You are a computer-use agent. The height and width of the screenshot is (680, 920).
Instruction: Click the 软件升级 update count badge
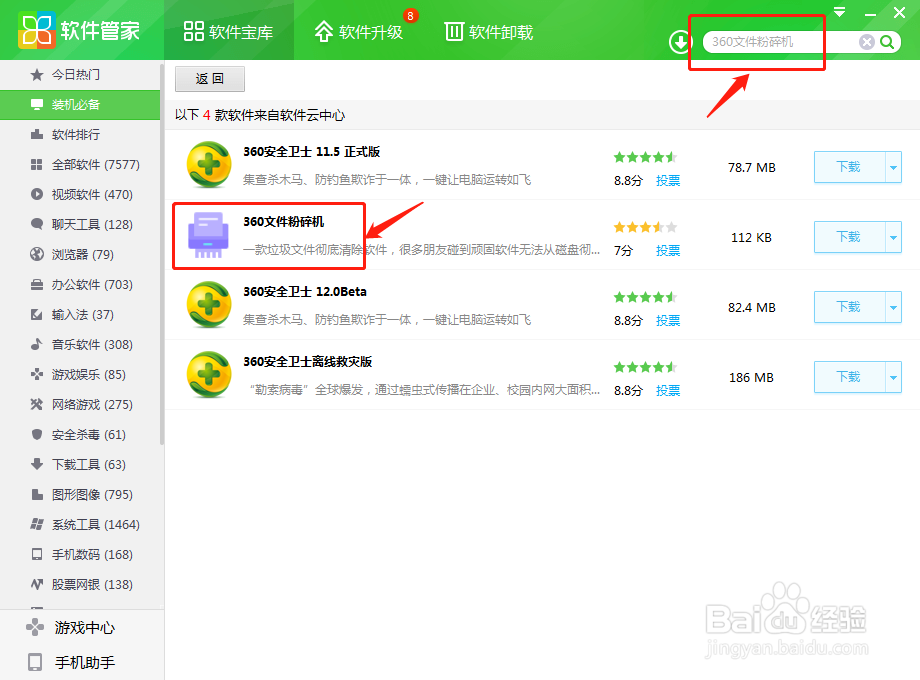pos(410,16)
